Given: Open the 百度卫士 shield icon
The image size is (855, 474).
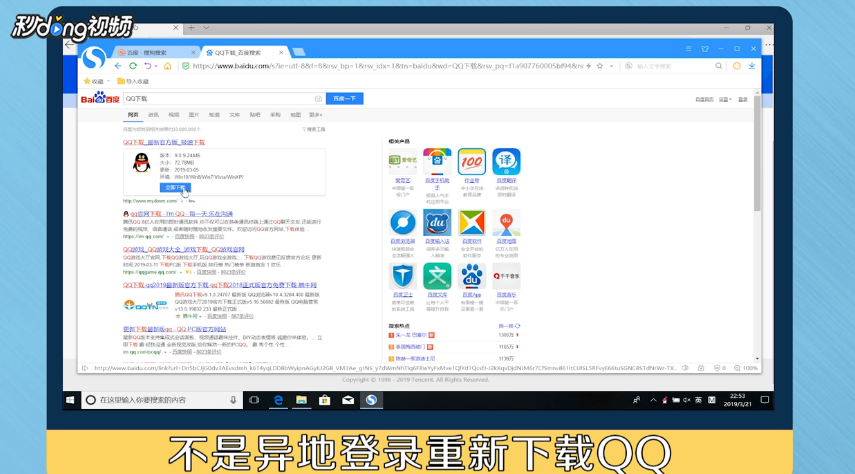Looking at the screenshot, I should click(x=402, y=276).
